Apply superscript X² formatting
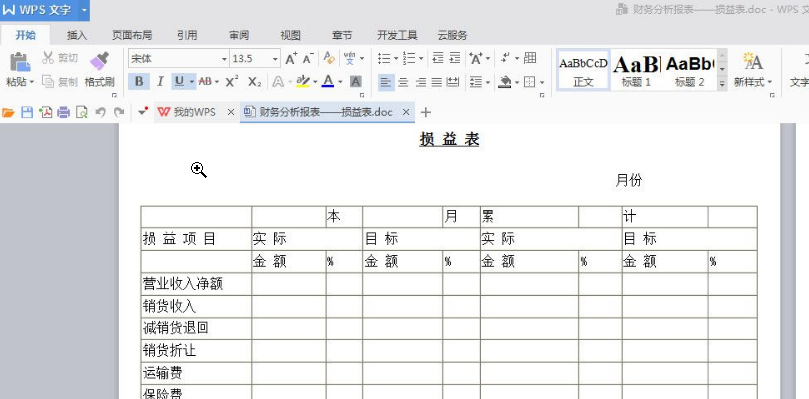The image size is (809, 399). tap(232, 81)
